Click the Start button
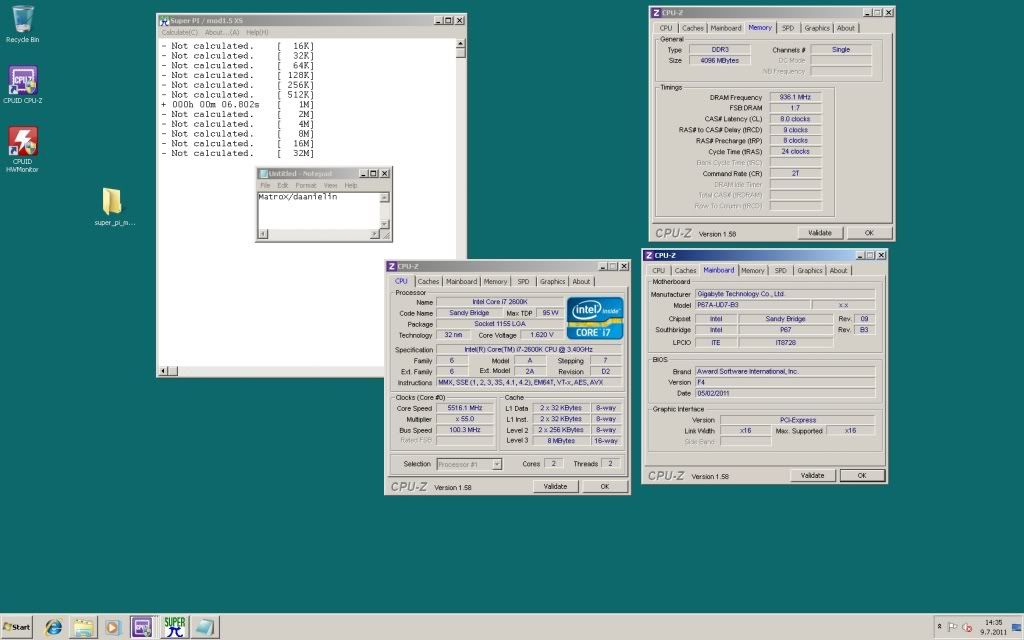 click(x=17, y=627)
